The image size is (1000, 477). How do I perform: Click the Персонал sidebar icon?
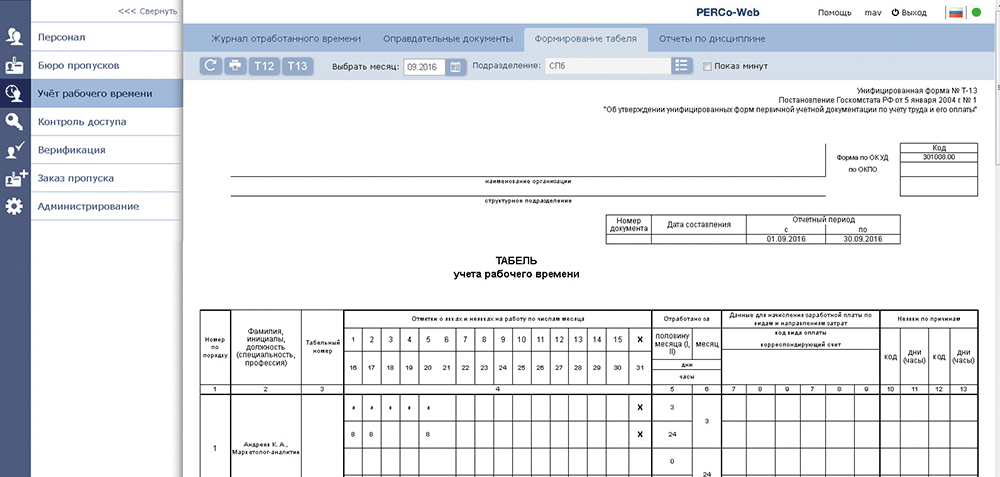(x=14, y=37)
